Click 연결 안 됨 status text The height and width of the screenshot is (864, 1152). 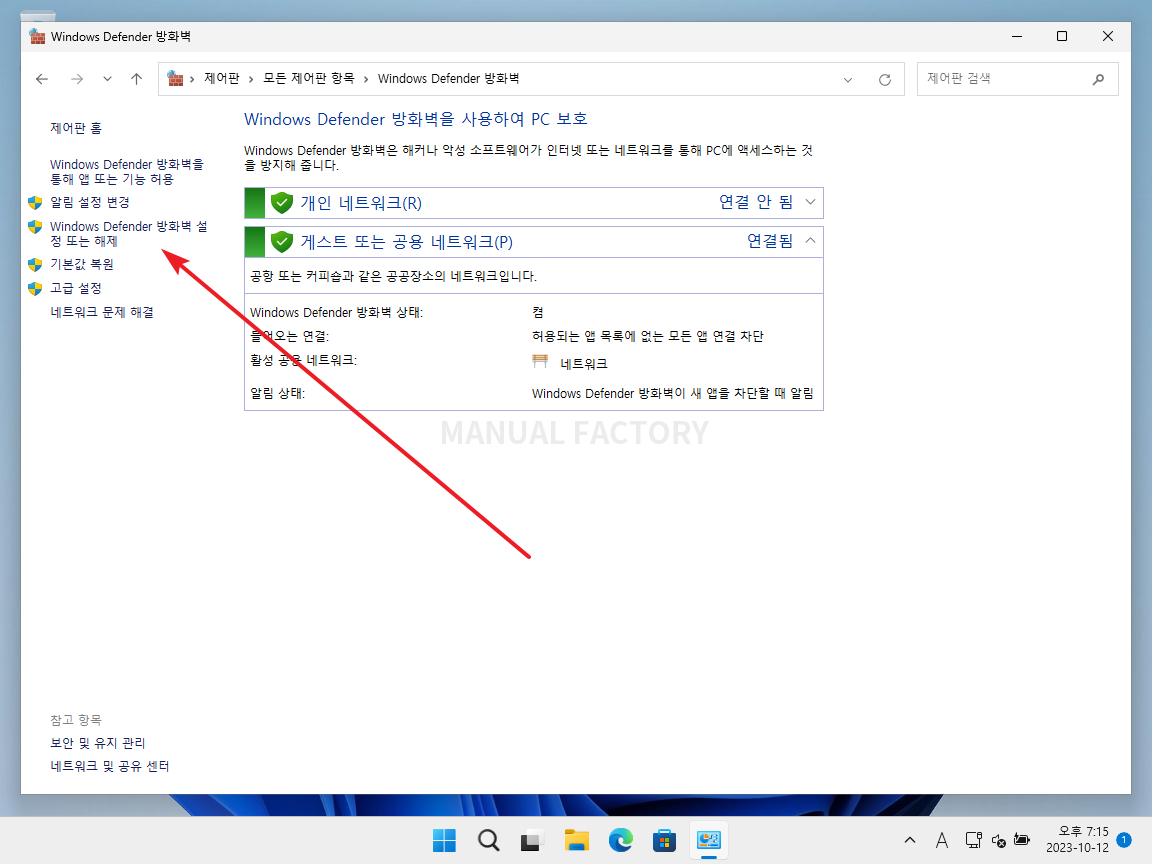756,202
